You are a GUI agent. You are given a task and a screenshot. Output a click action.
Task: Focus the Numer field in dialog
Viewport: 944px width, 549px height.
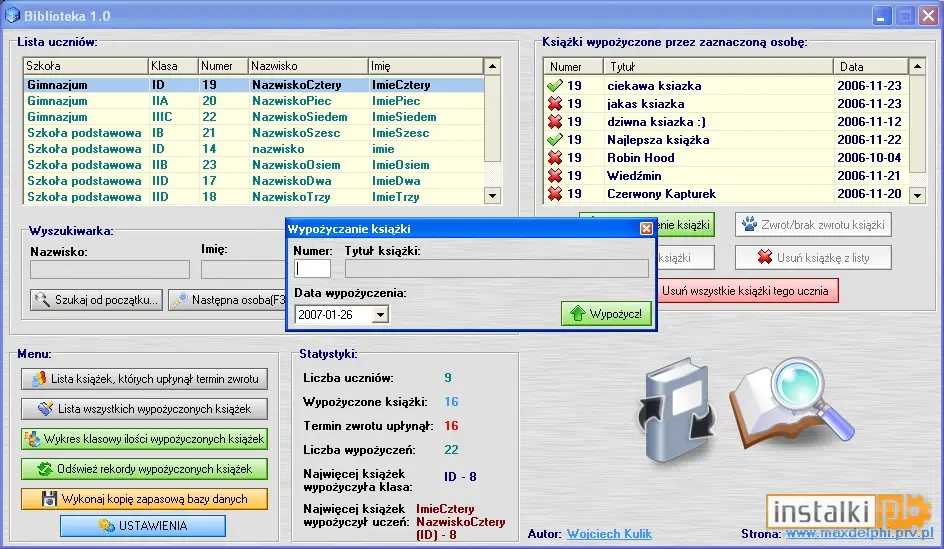pos(312,268)
